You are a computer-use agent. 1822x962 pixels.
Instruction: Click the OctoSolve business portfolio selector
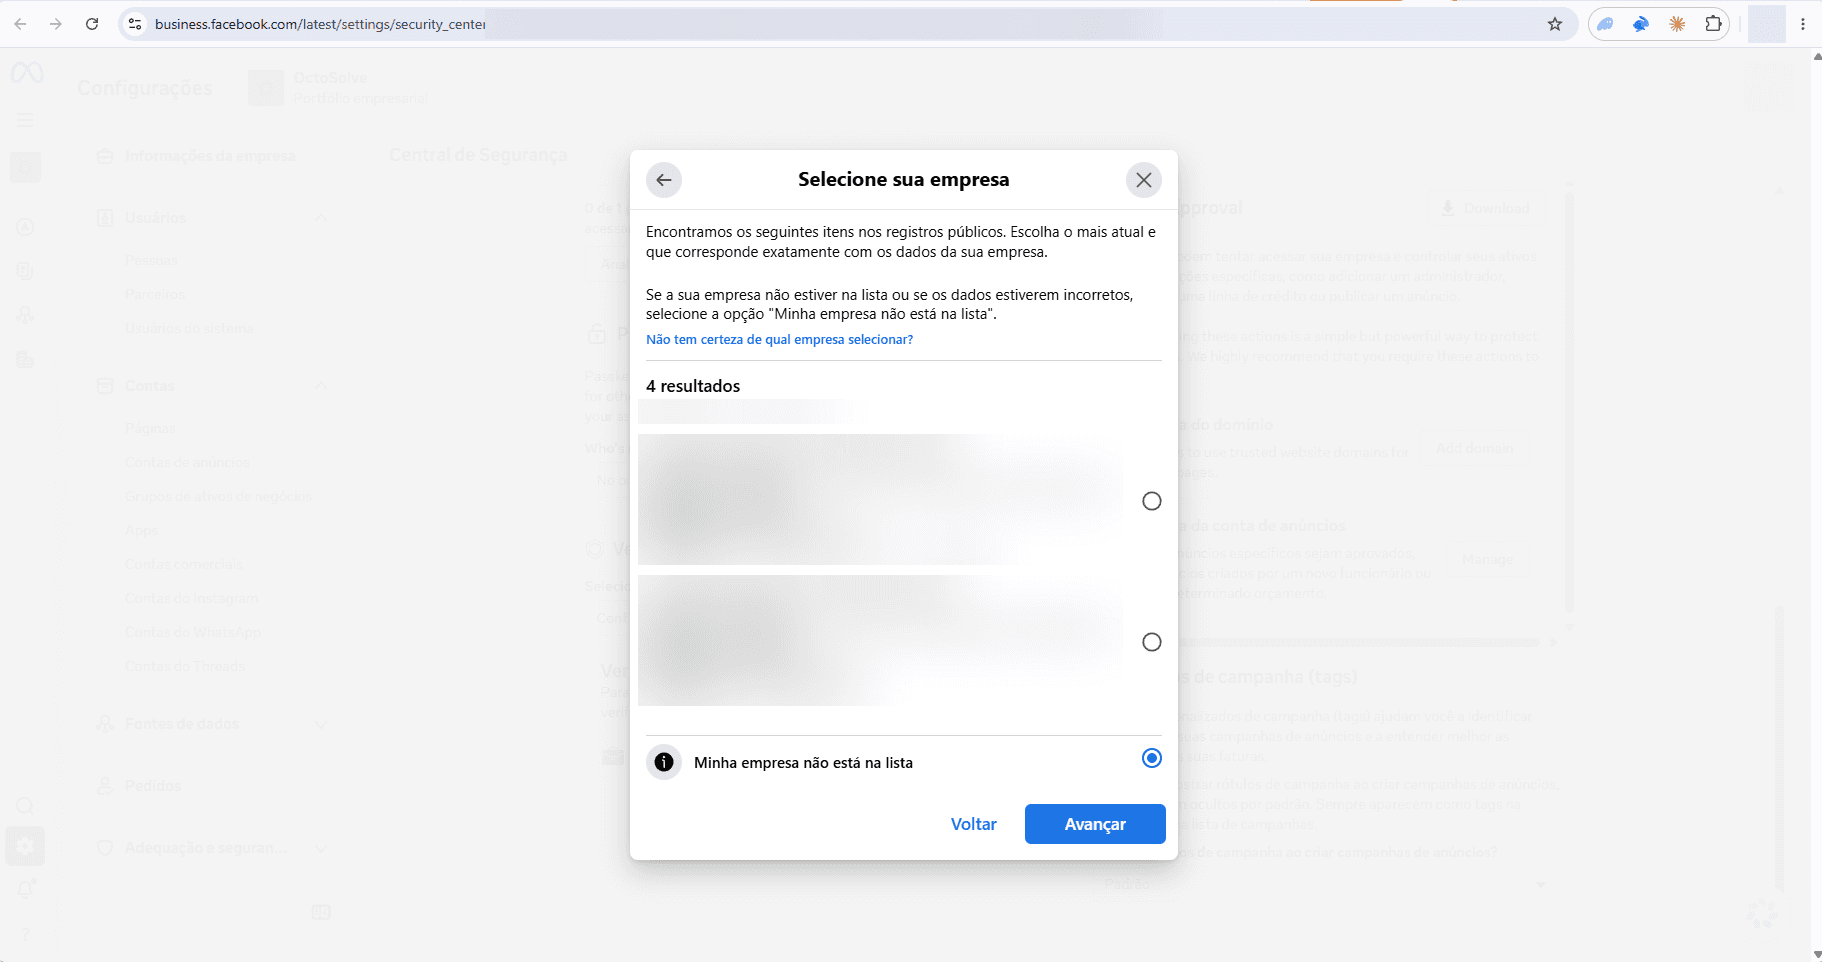(340, 88)
